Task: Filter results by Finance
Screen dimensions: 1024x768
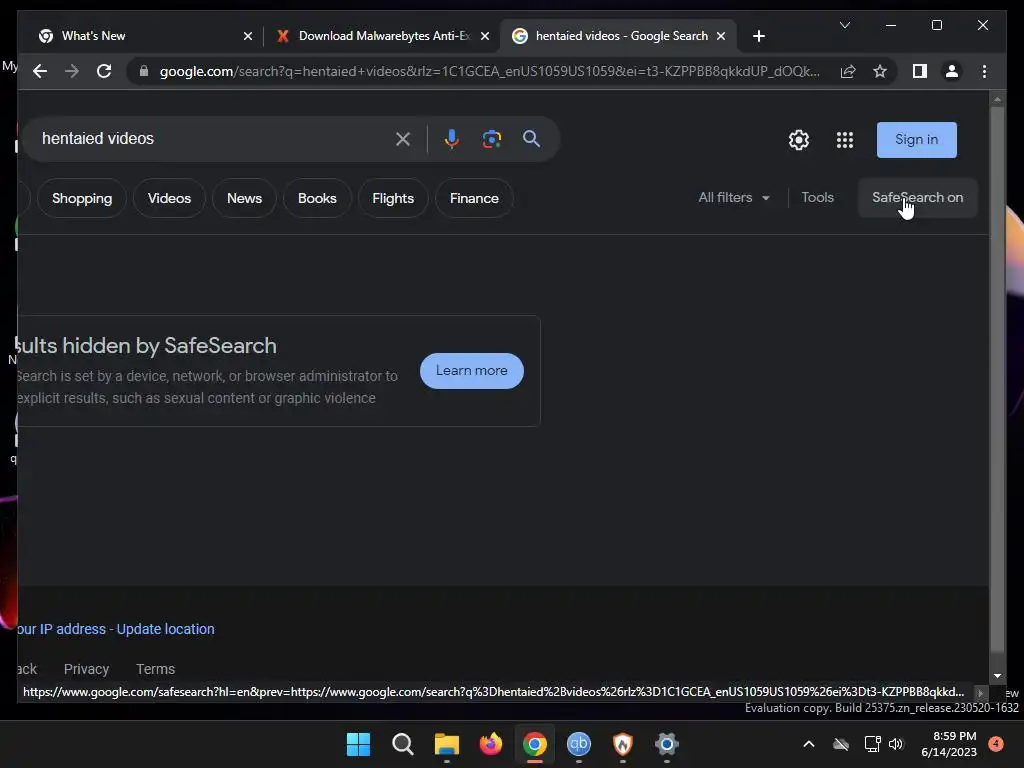Action: (x=474, y=198)
